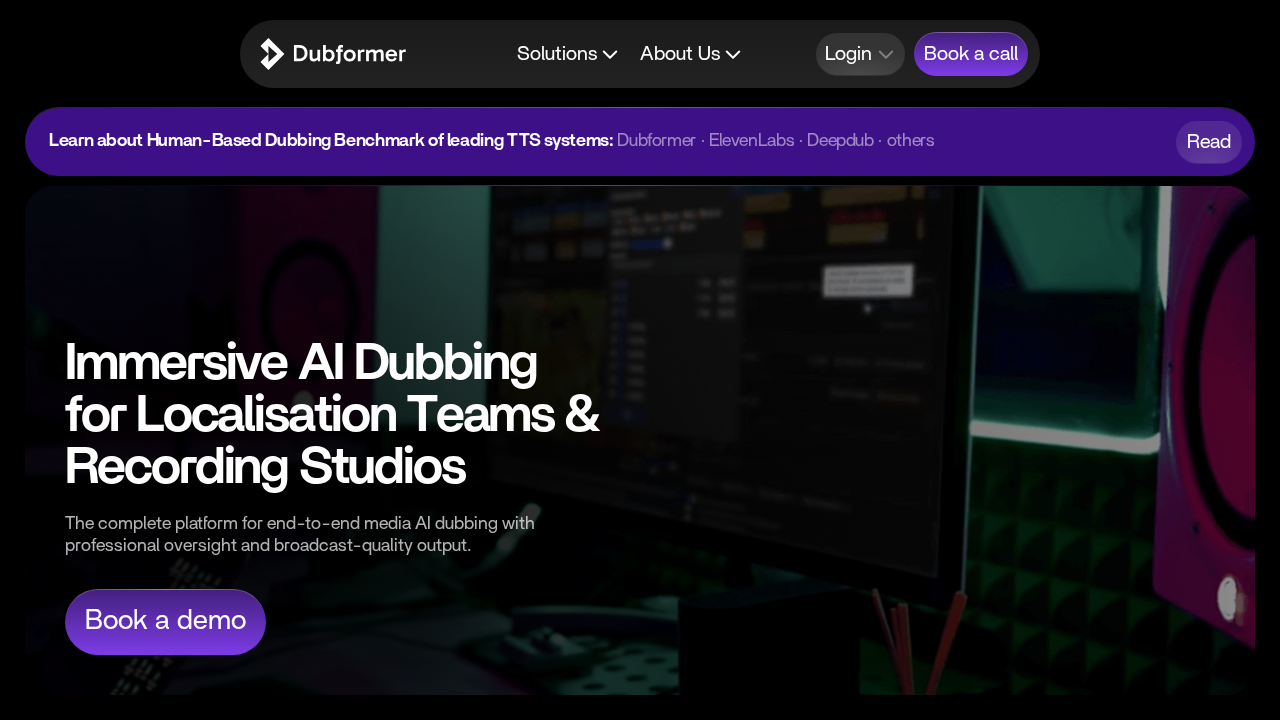This screenshot has width=1280, height=720.
Task: Click the About Us chevron arrow
Action: coord(733,55)
